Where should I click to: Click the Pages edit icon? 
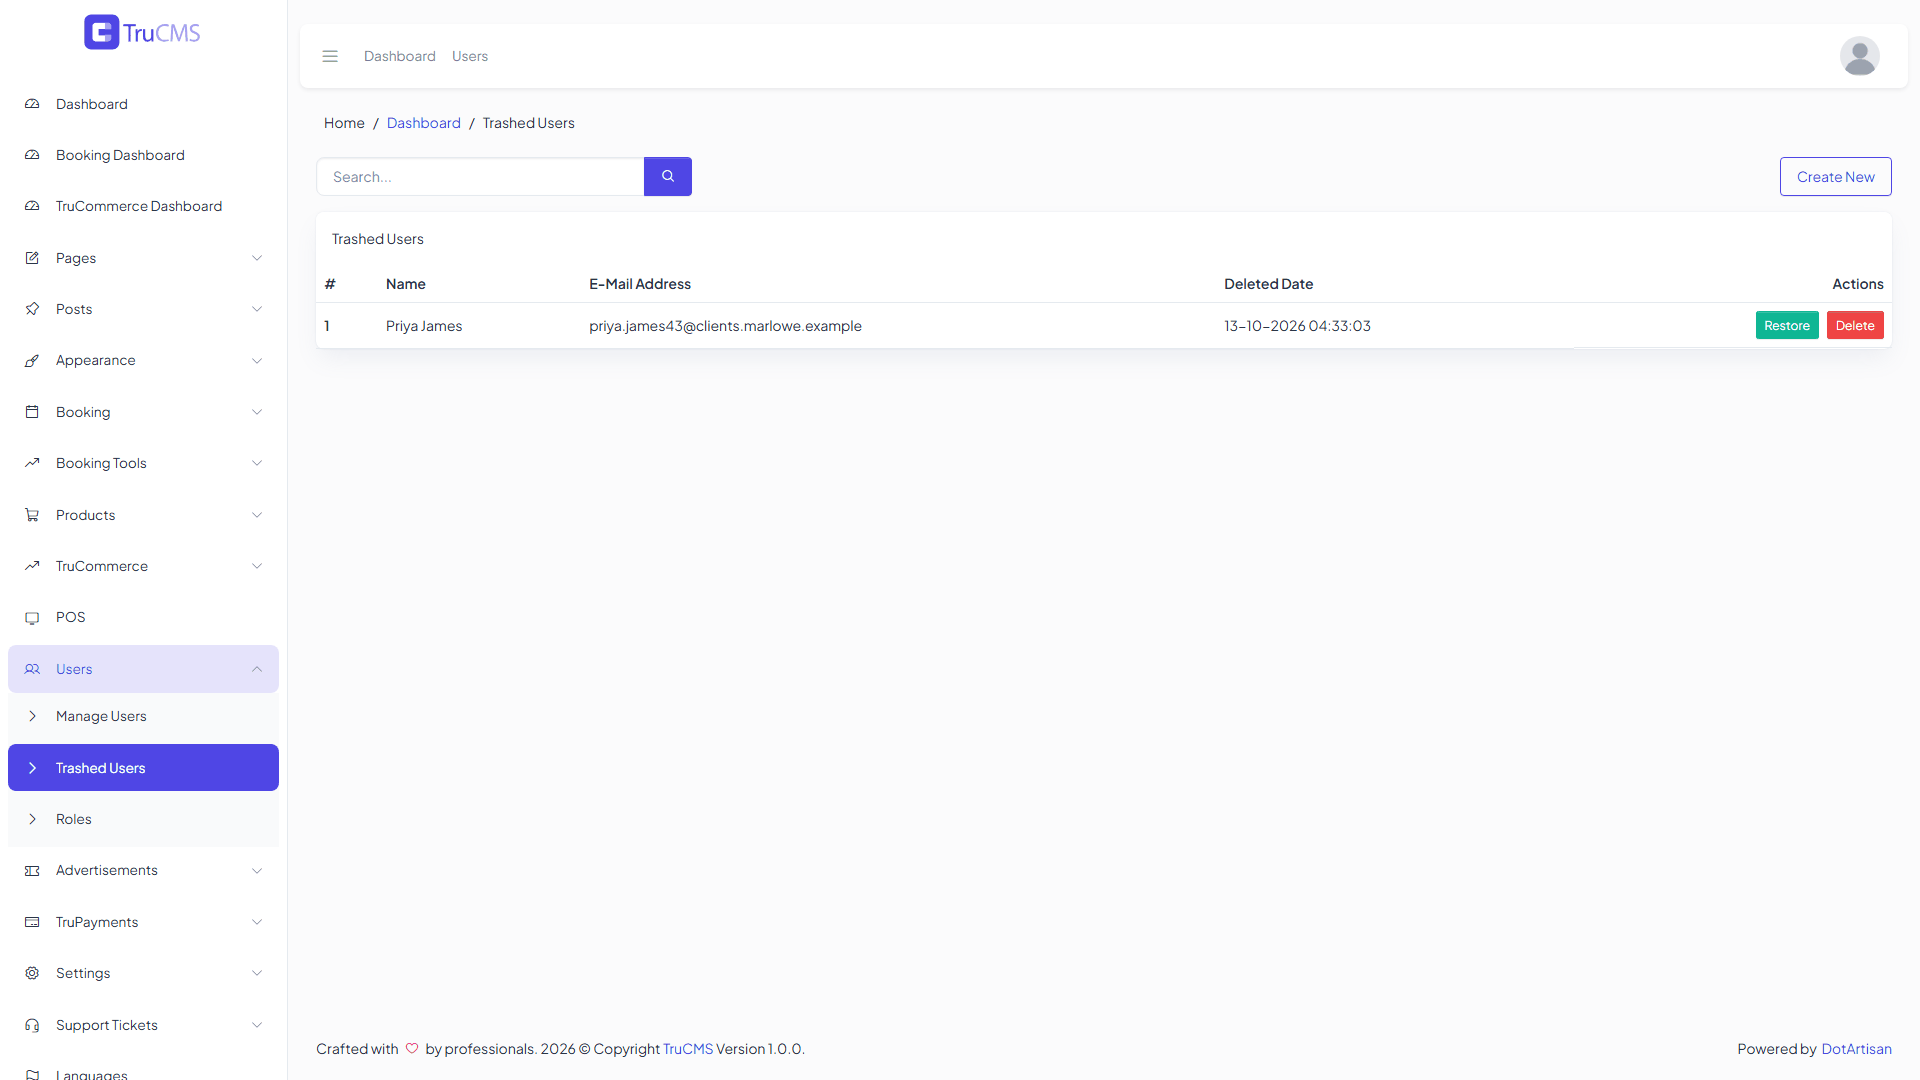32,258
